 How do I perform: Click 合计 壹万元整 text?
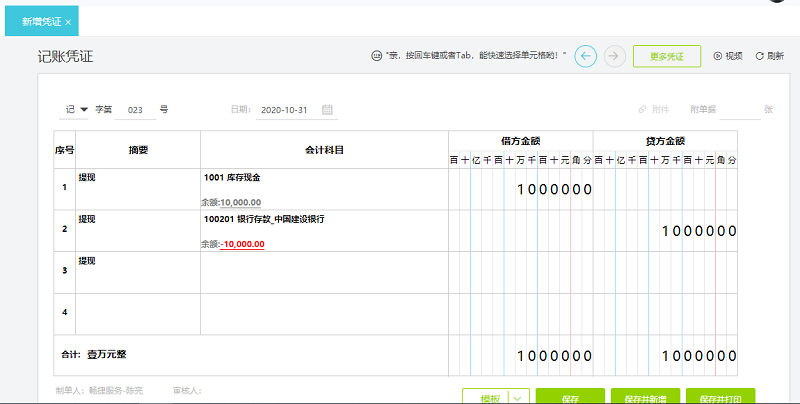click(94, 355)
